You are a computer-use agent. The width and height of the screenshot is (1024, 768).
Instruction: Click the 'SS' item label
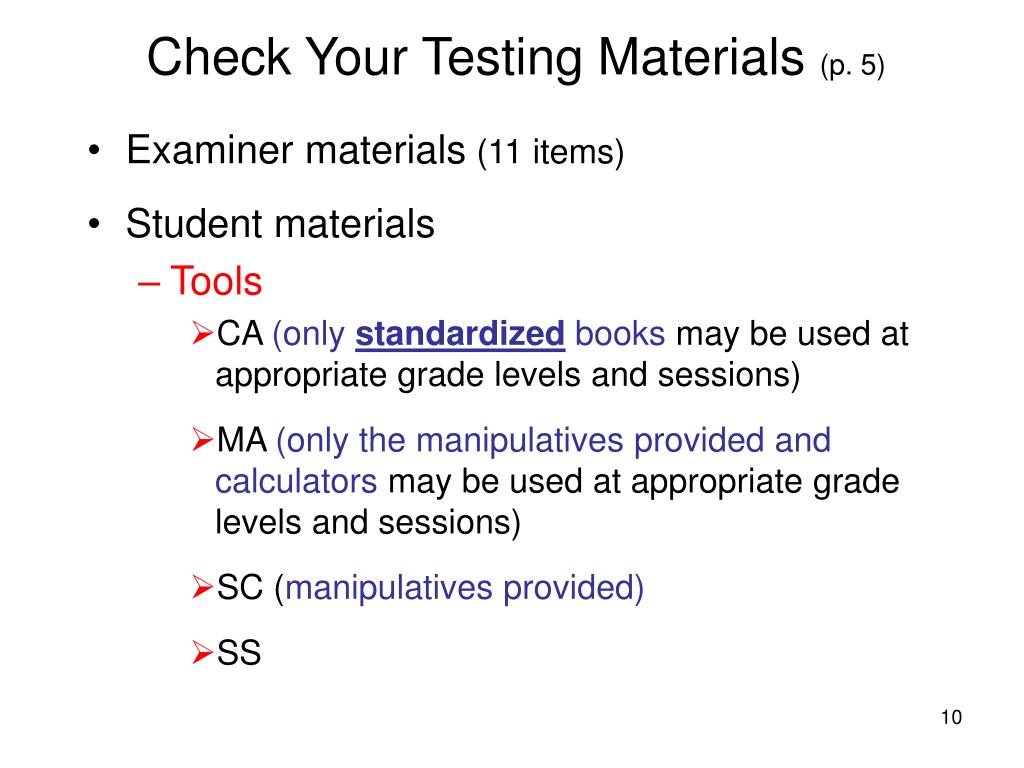[239, 653]
